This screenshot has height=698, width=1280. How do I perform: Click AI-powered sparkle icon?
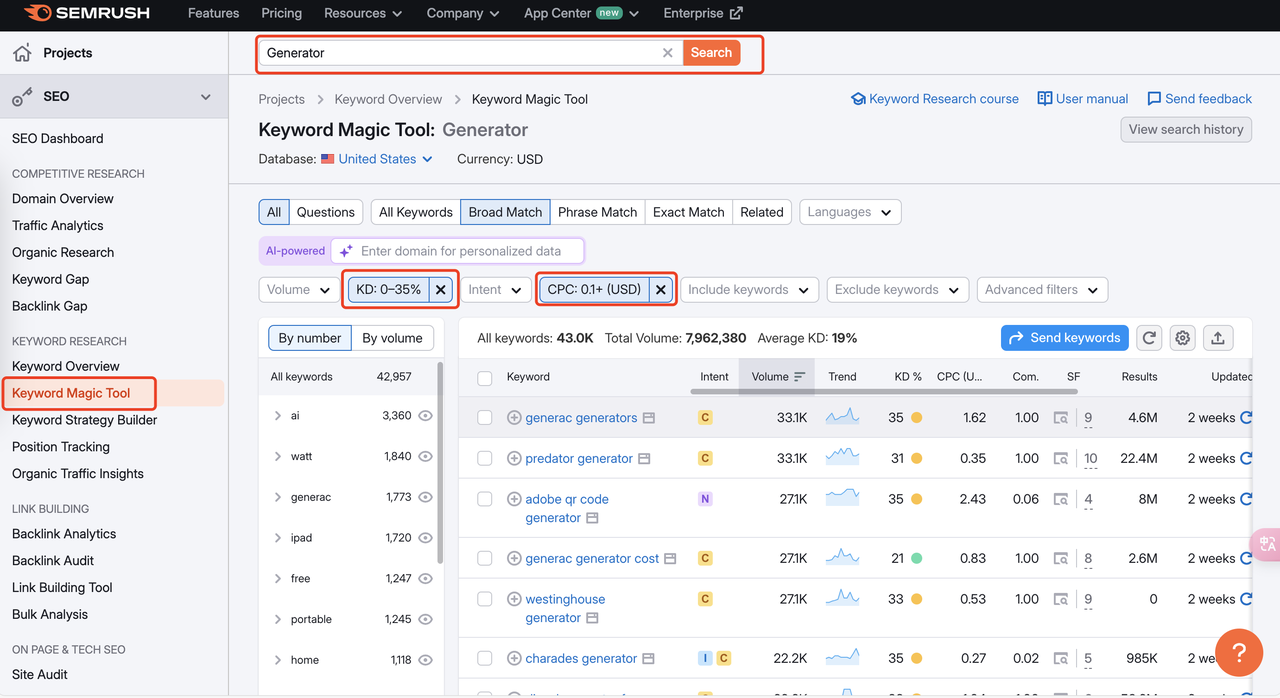click(x=346, y=251)
